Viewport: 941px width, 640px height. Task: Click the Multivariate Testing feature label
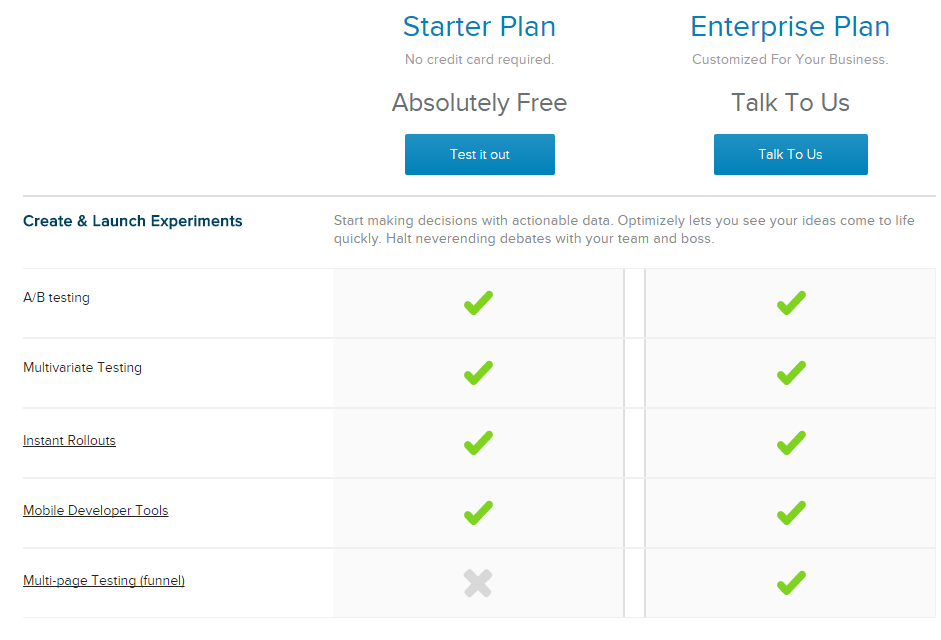pyautogui.click(x=82, y=368)
